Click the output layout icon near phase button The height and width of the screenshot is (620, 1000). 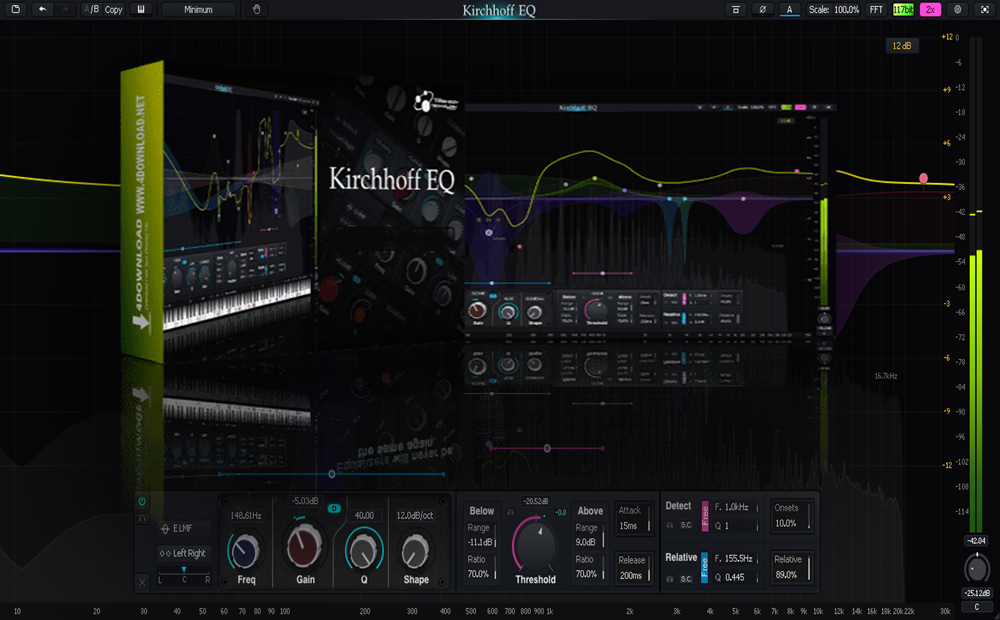[735, 10]
